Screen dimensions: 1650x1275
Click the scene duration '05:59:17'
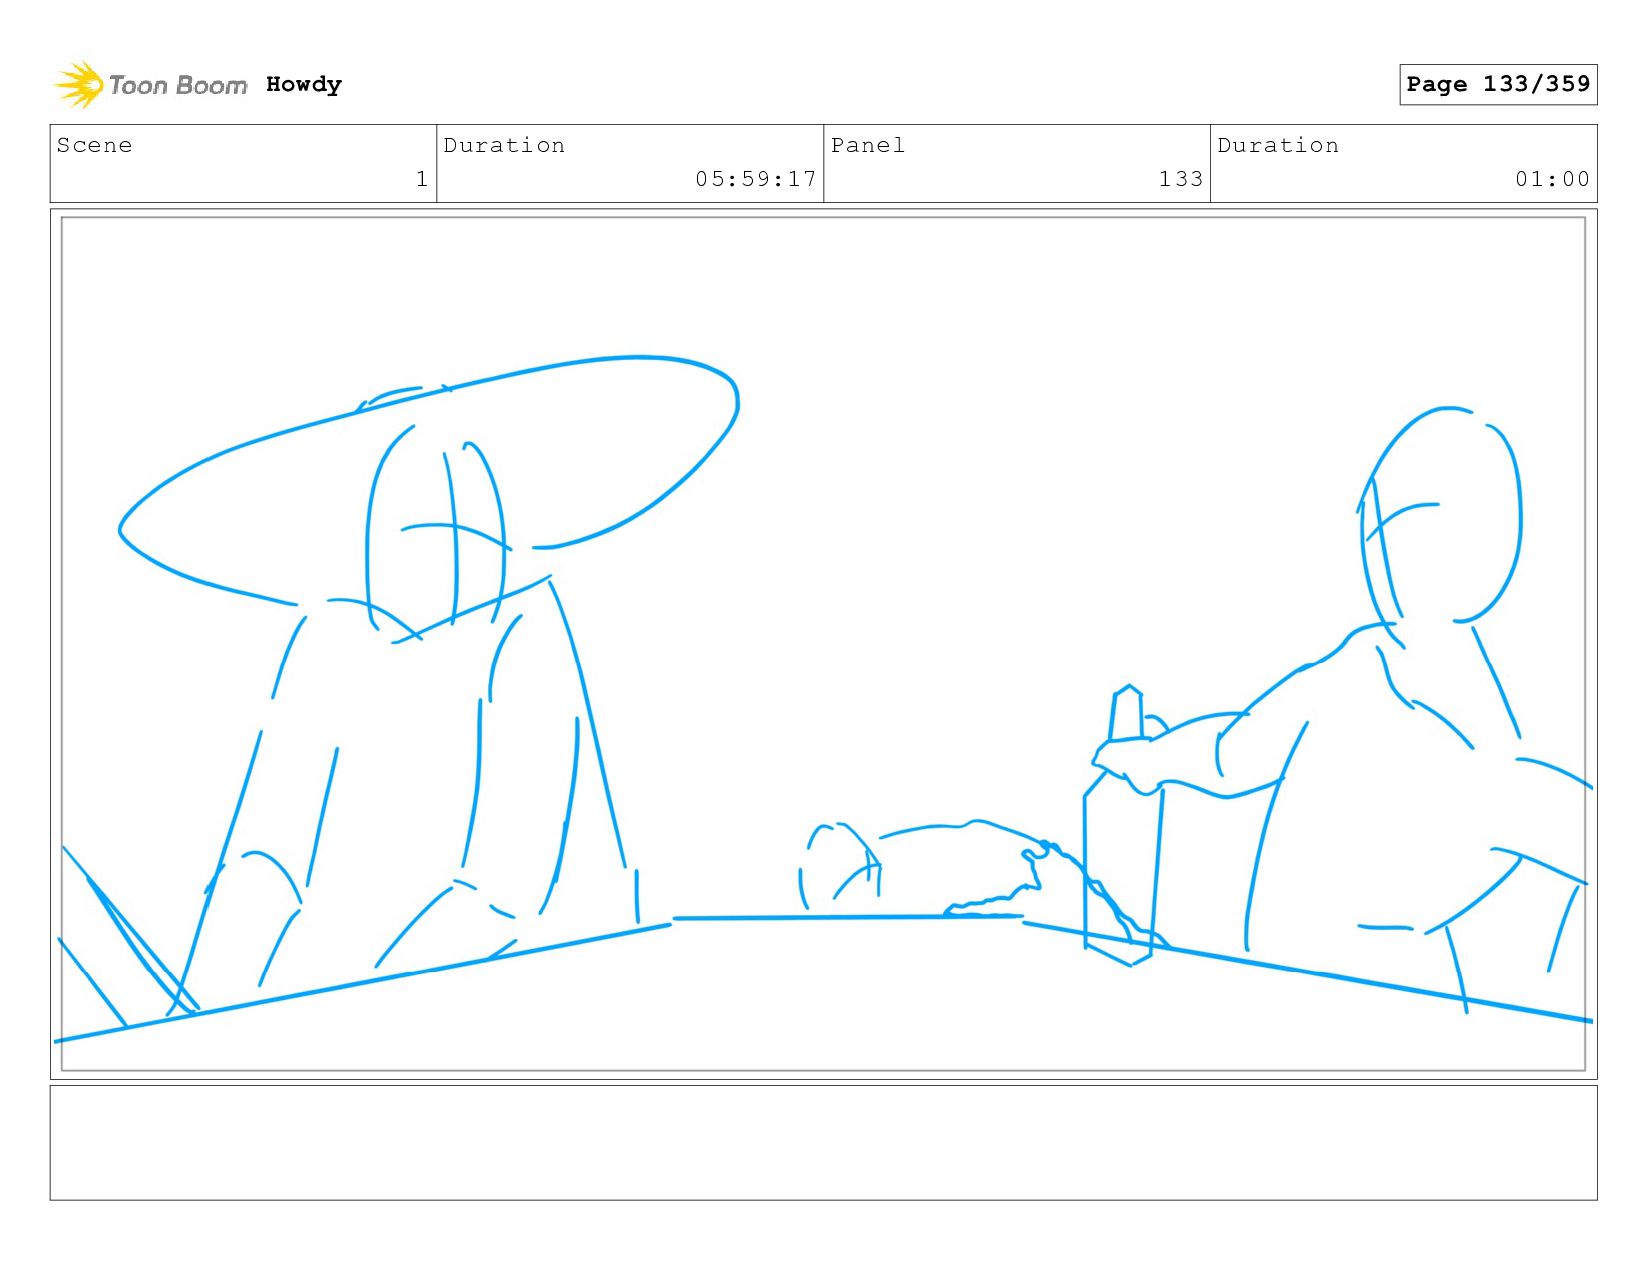[756, 179]
